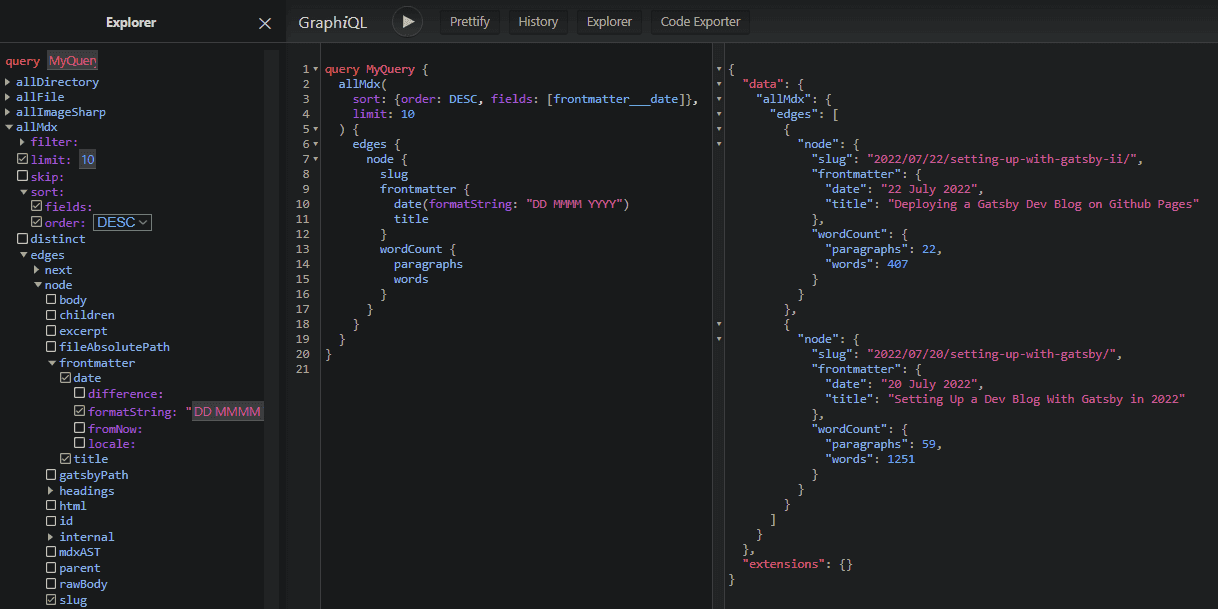Viewport: 1218px width, 609px height.
Task: Open the History panel
Action: coord(538,21)
